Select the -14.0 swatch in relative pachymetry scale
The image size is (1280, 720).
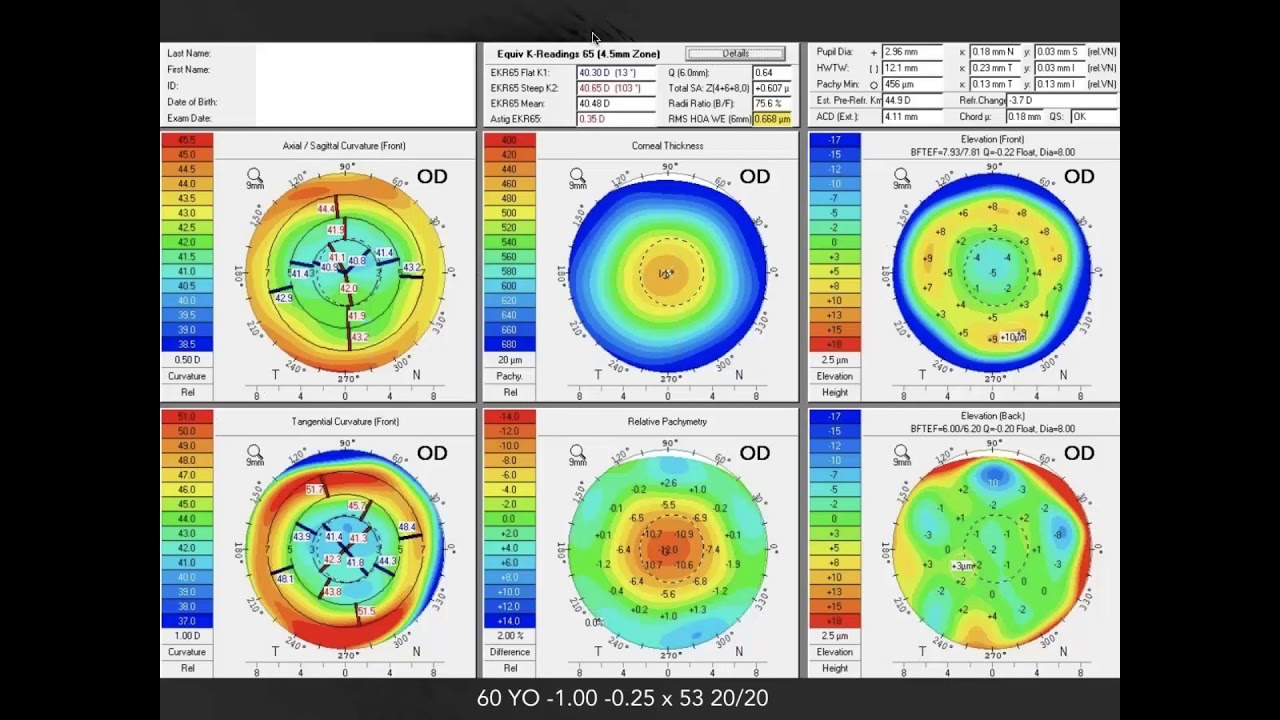pos(510,417)
